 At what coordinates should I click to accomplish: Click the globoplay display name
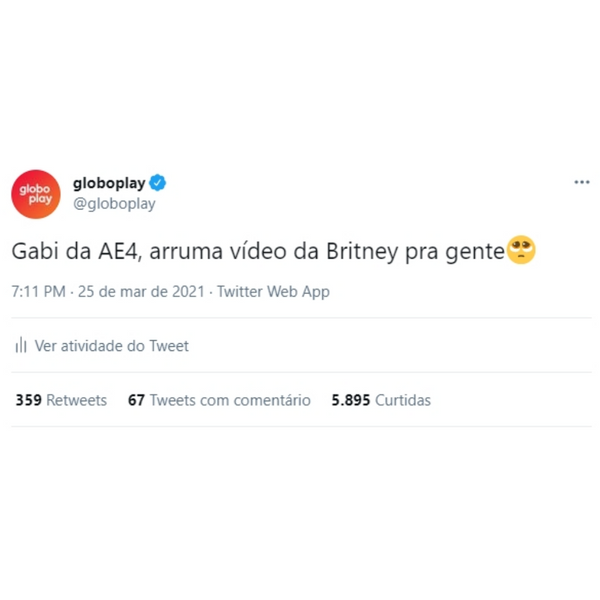tap(109, 183)
